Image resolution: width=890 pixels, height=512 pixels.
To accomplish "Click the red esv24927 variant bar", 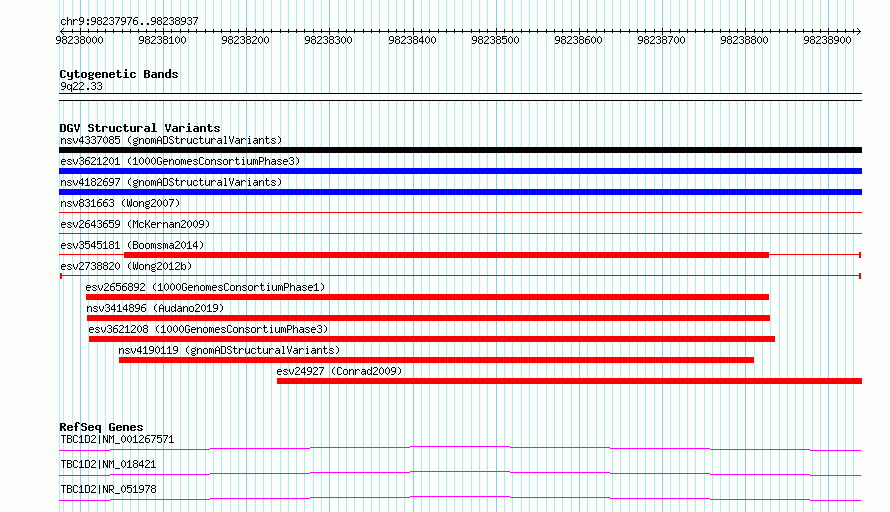I will click(569, 381).
